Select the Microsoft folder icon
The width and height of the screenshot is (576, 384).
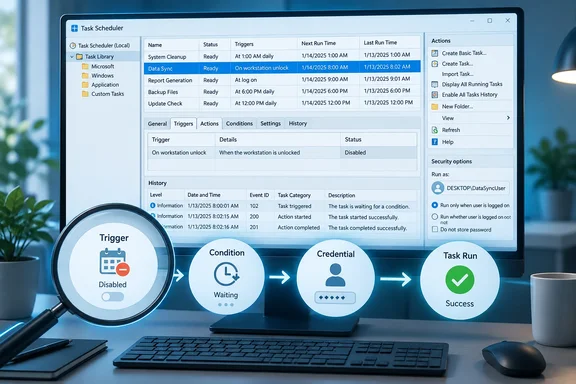click(85, 67)
